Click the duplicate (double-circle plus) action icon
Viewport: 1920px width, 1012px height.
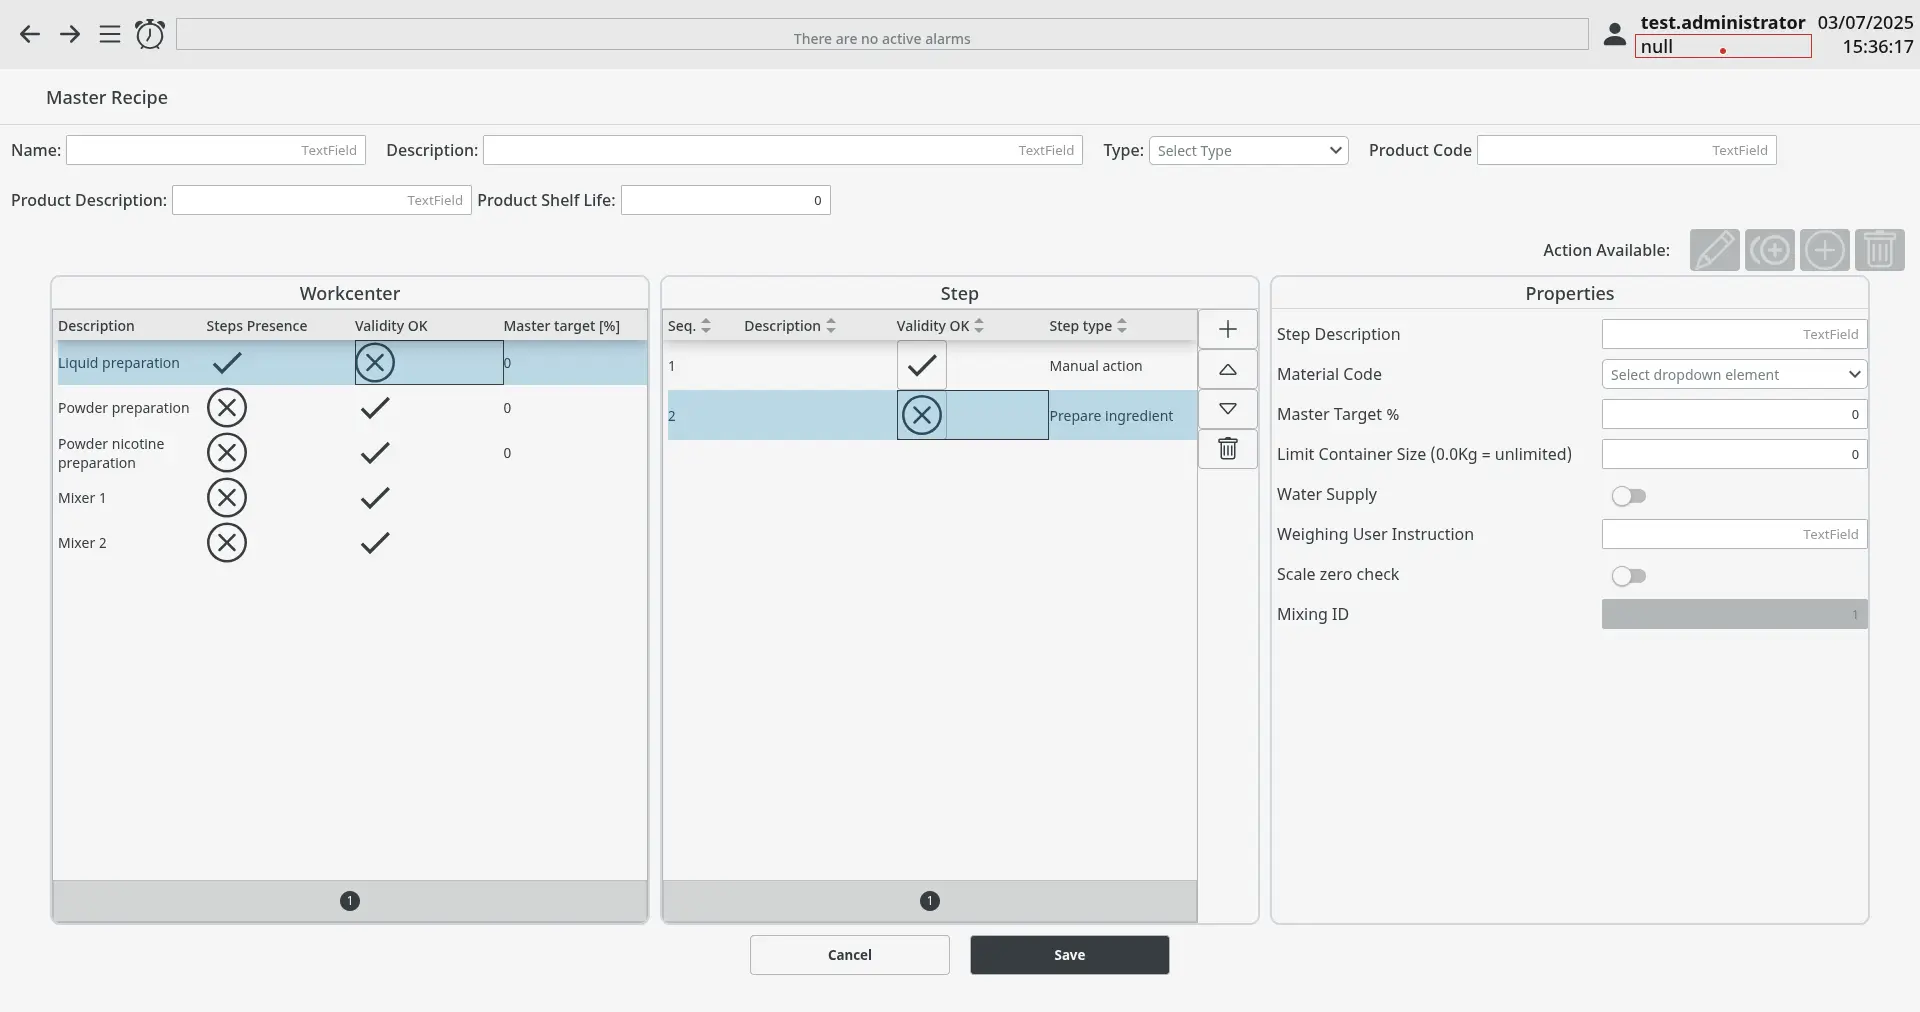point(1769,250)
